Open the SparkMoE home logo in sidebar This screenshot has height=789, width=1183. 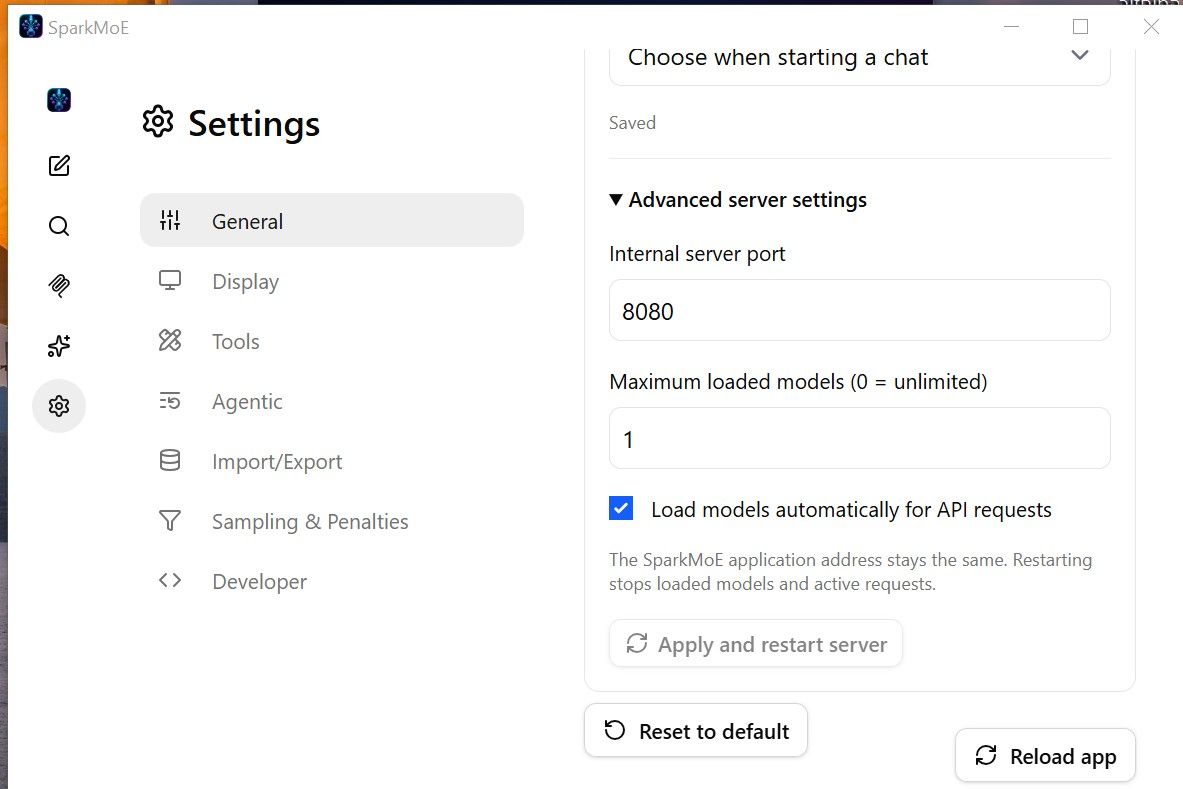click(59, 100)
